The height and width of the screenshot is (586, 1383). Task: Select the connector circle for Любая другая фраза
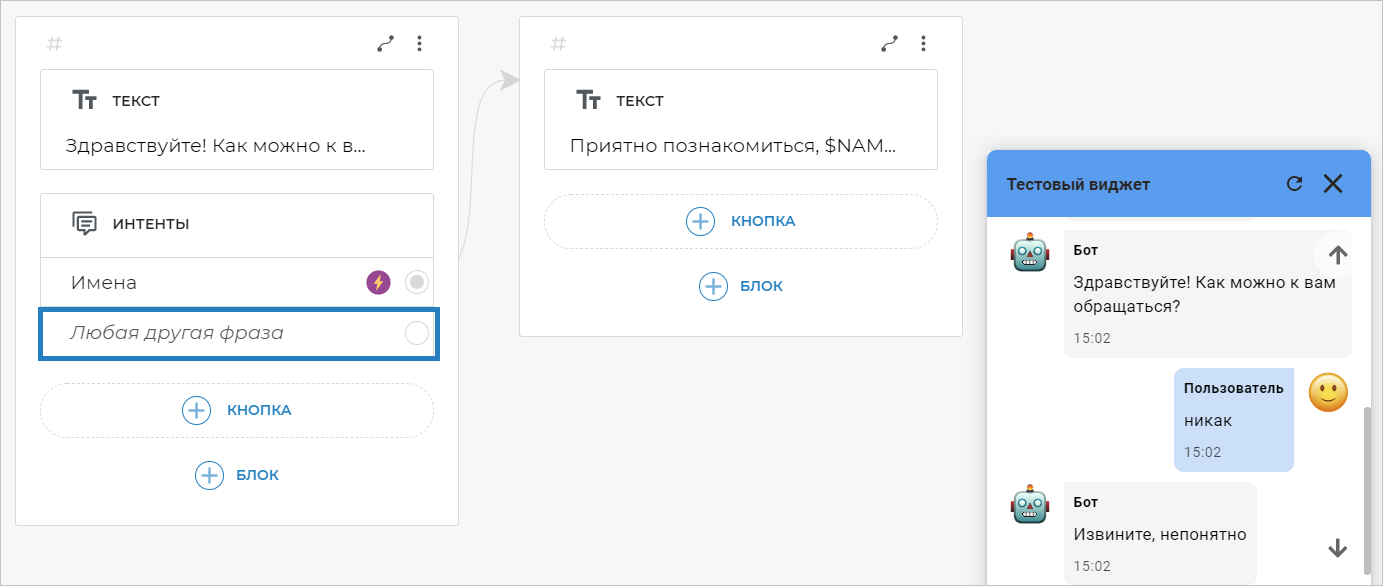(x=417, y=333)
